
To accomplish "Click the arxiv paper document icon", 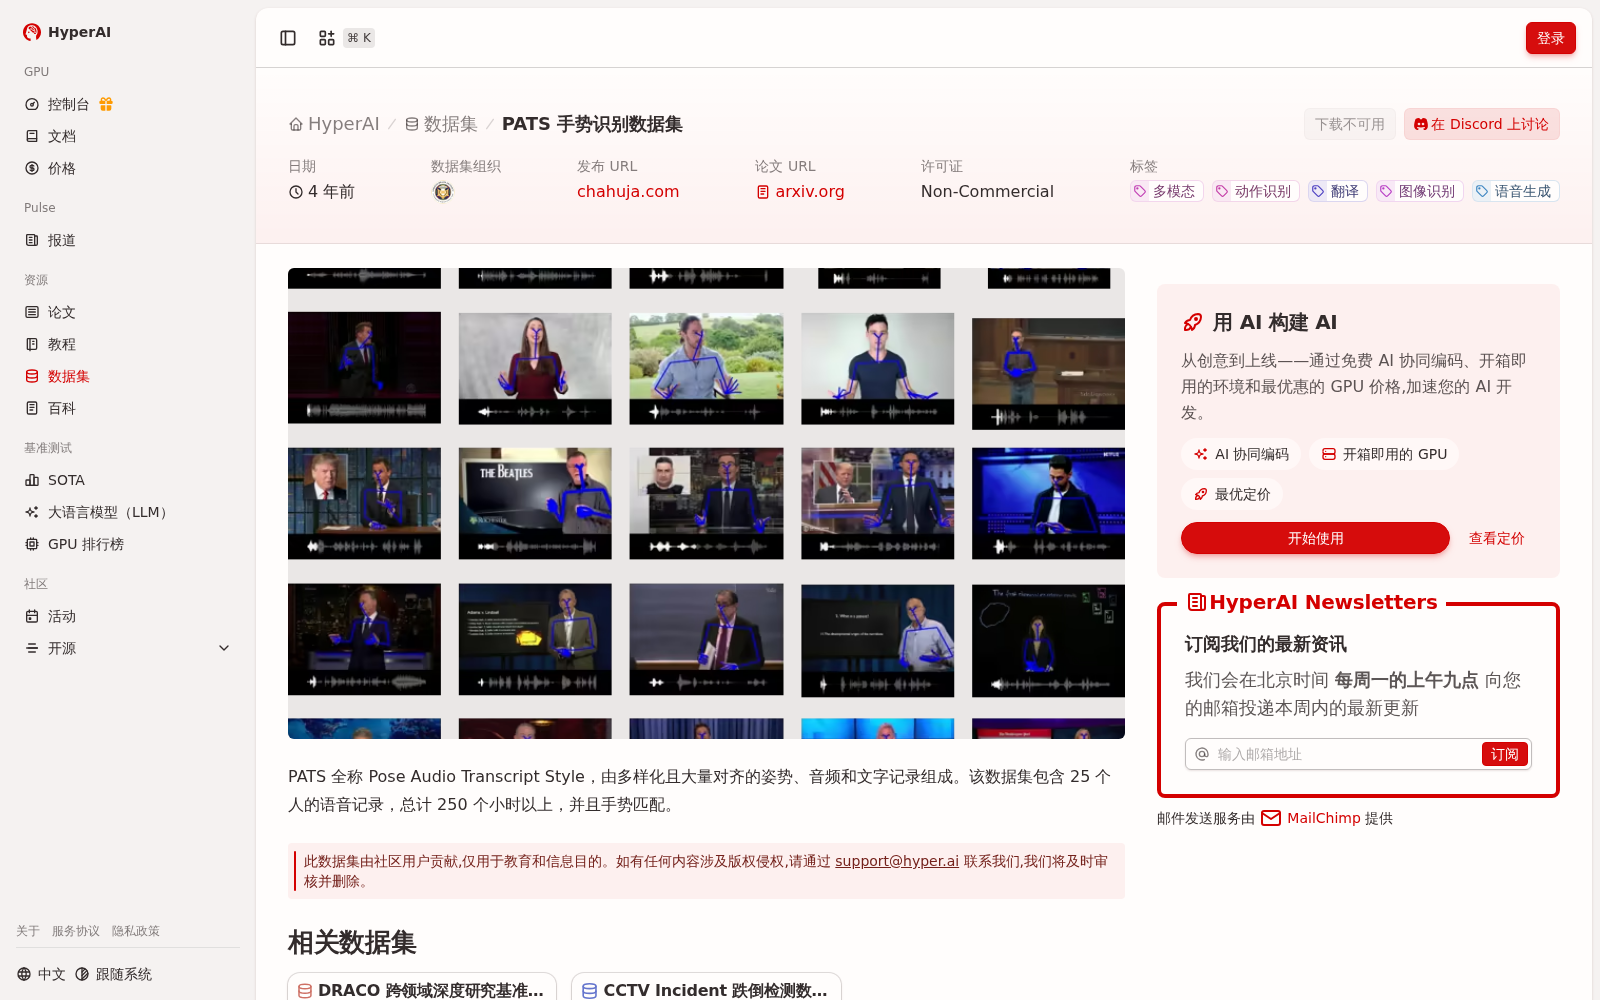I will click(x=763, y=192).
